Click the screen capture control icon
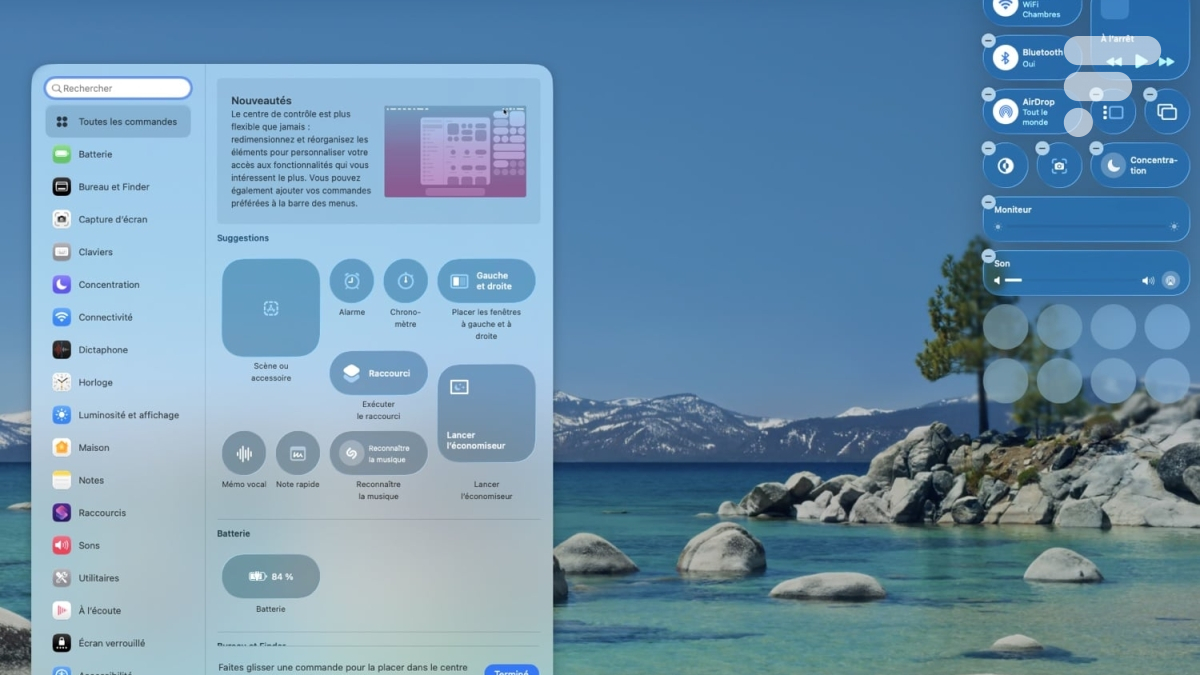Image resolution: width=1200 pixels, height=675 pixels. coord(1059,166)
